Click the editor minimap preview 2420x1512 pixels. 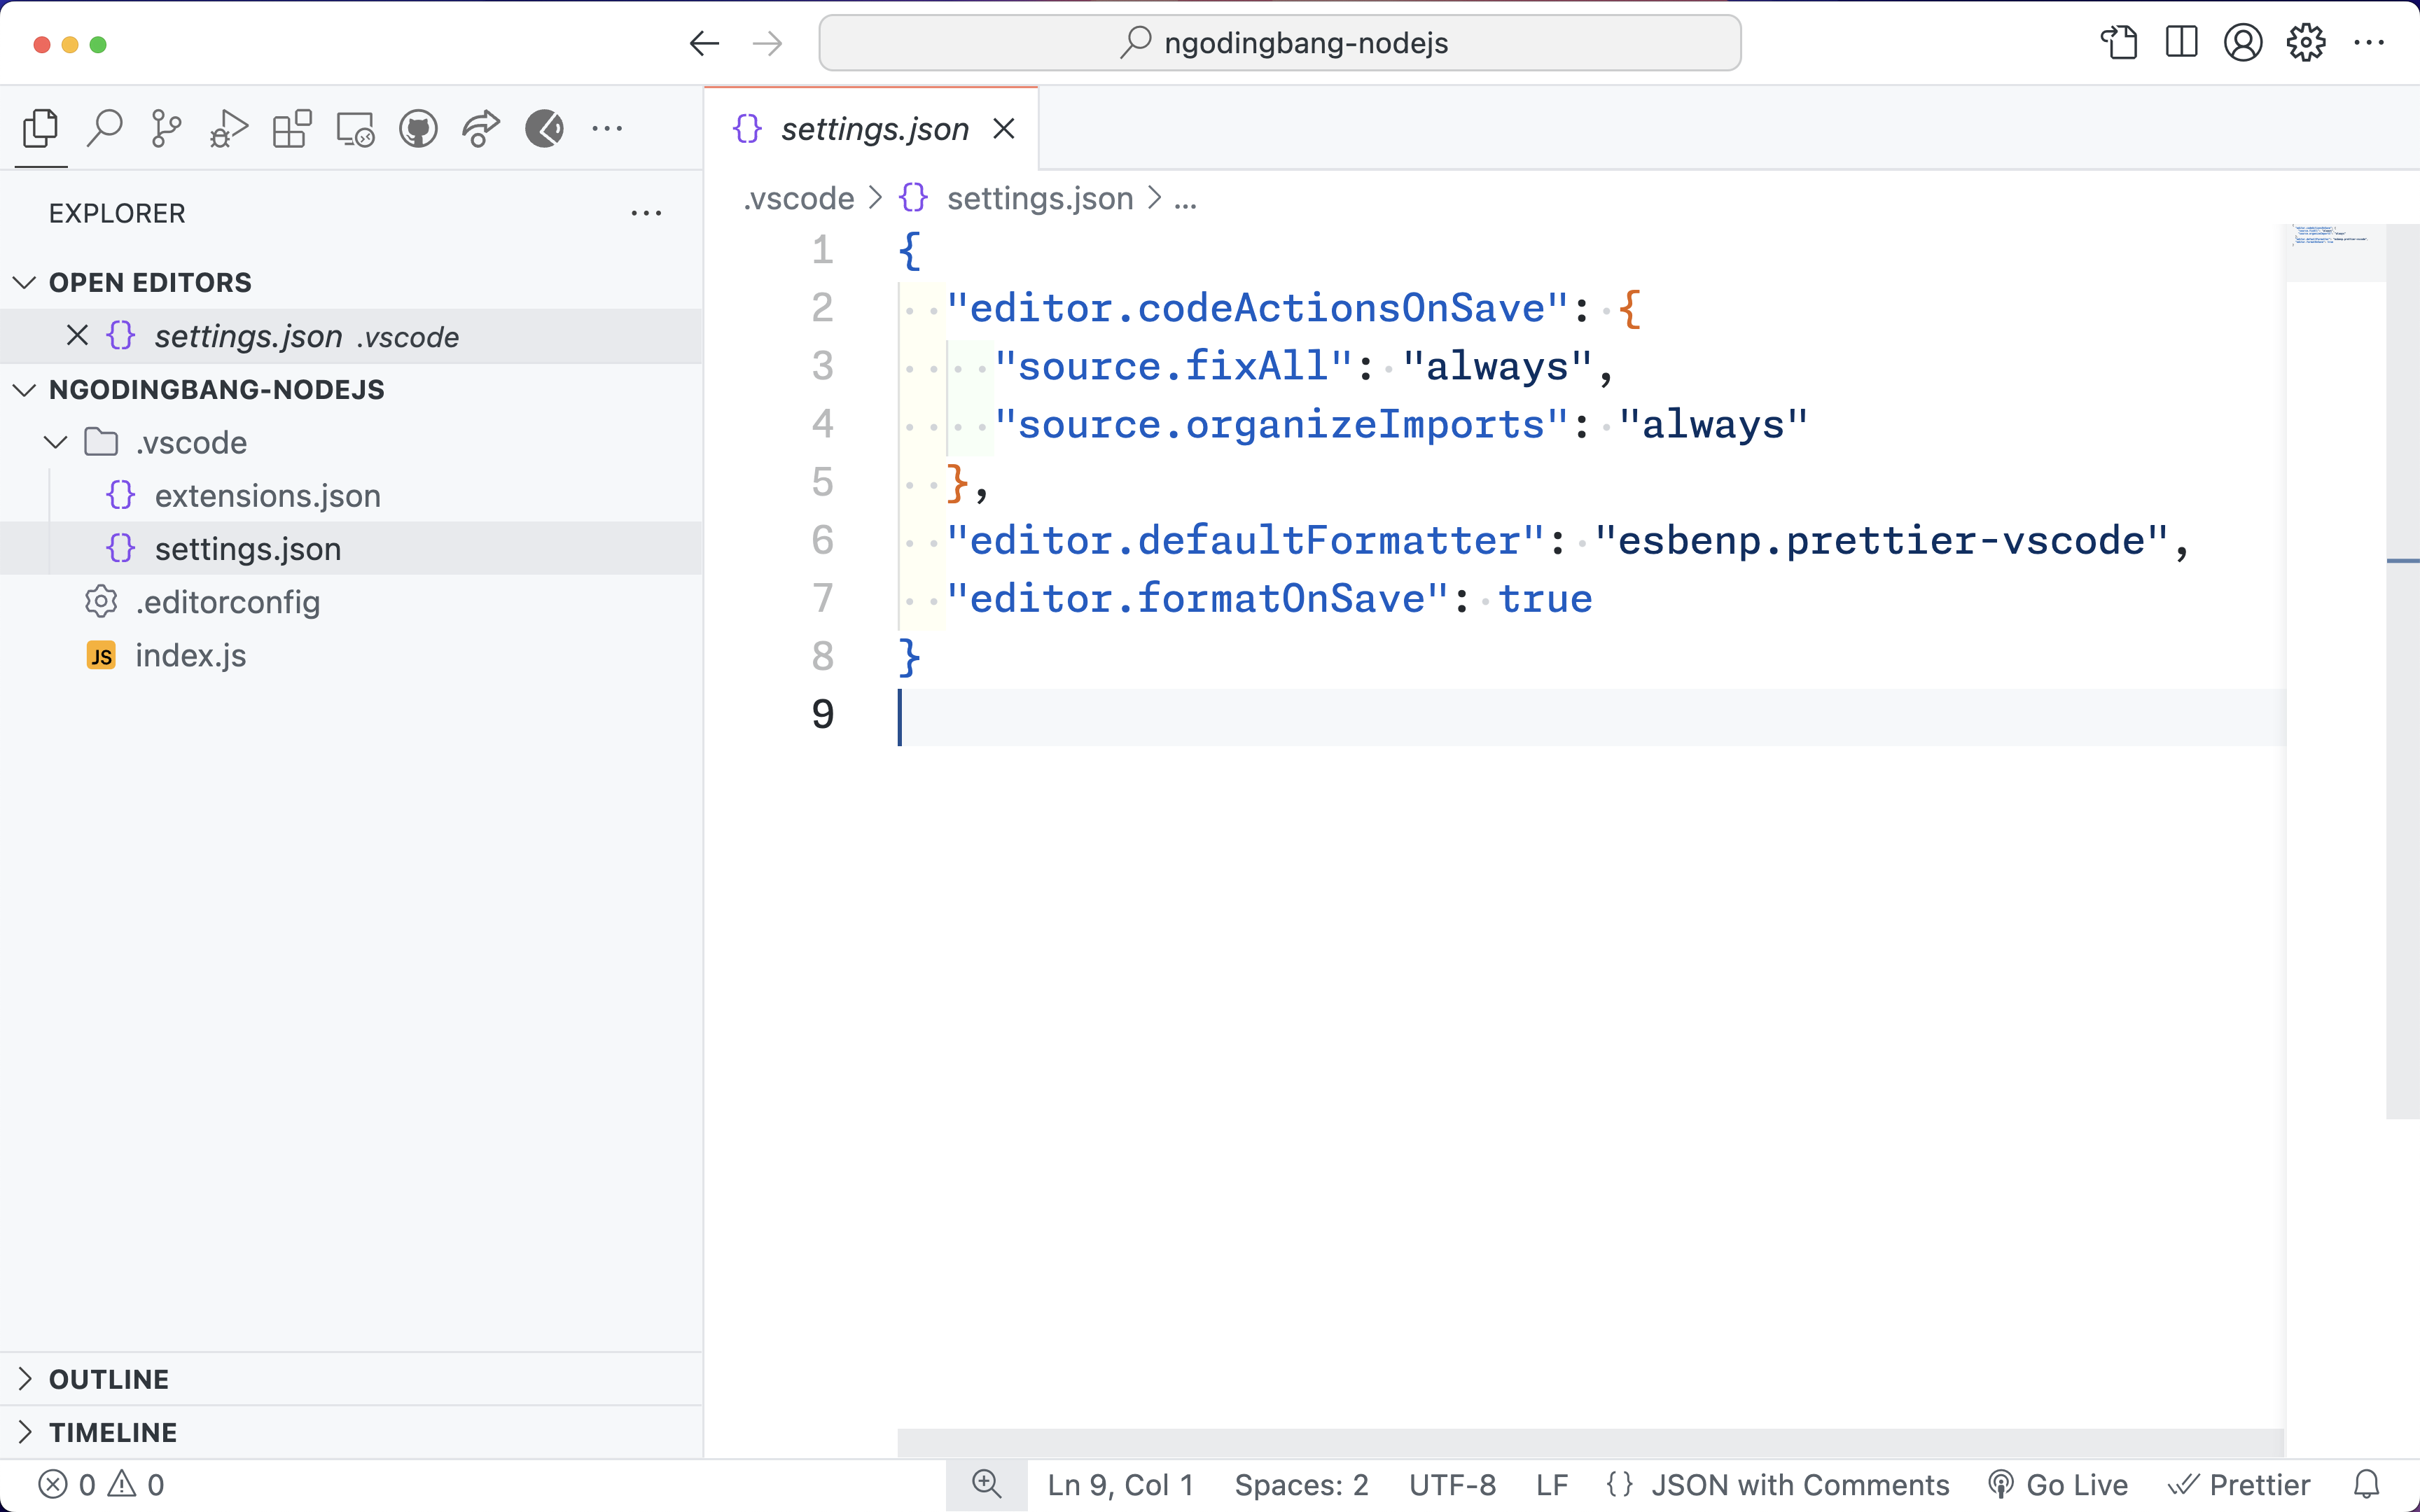[2336, 252]
